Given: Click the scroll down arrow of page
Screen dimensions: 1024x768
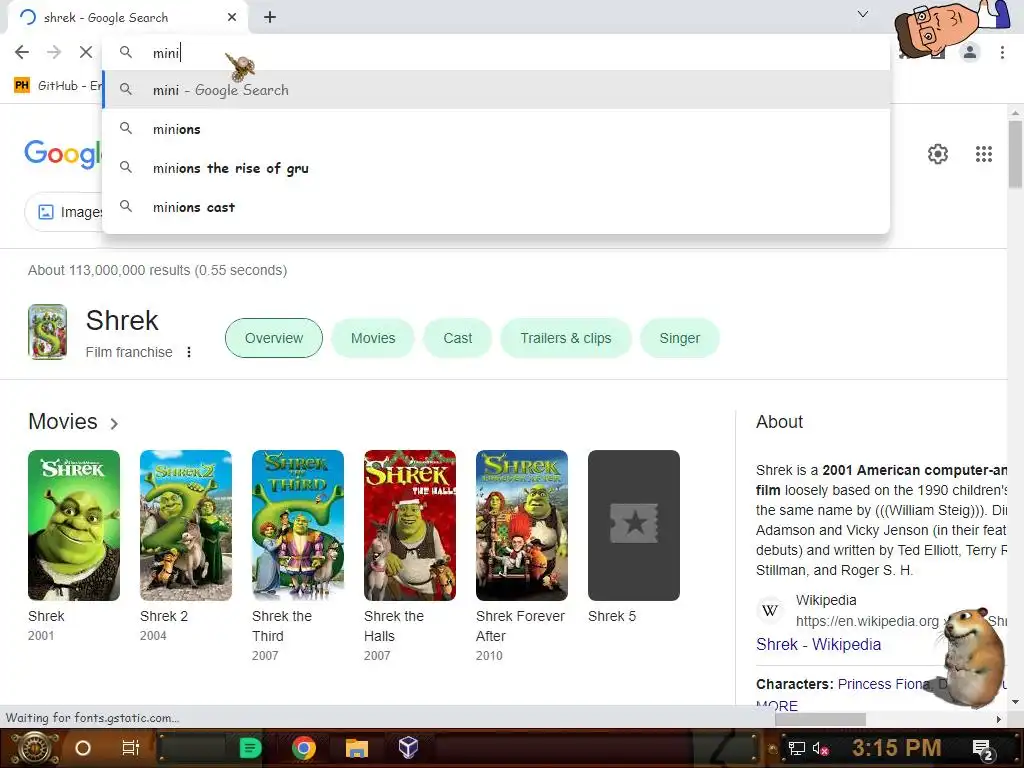Looking at the screenshot, I should 1015,702.
